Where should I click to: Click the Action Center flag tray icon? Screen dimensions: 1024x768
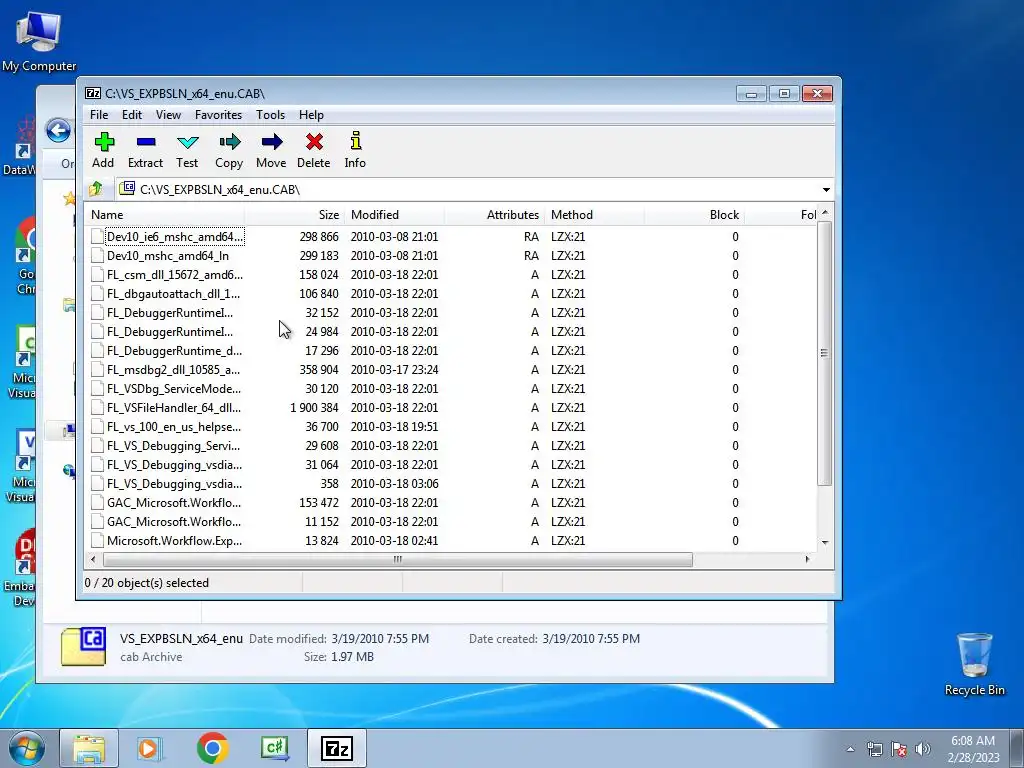(899, 749)
